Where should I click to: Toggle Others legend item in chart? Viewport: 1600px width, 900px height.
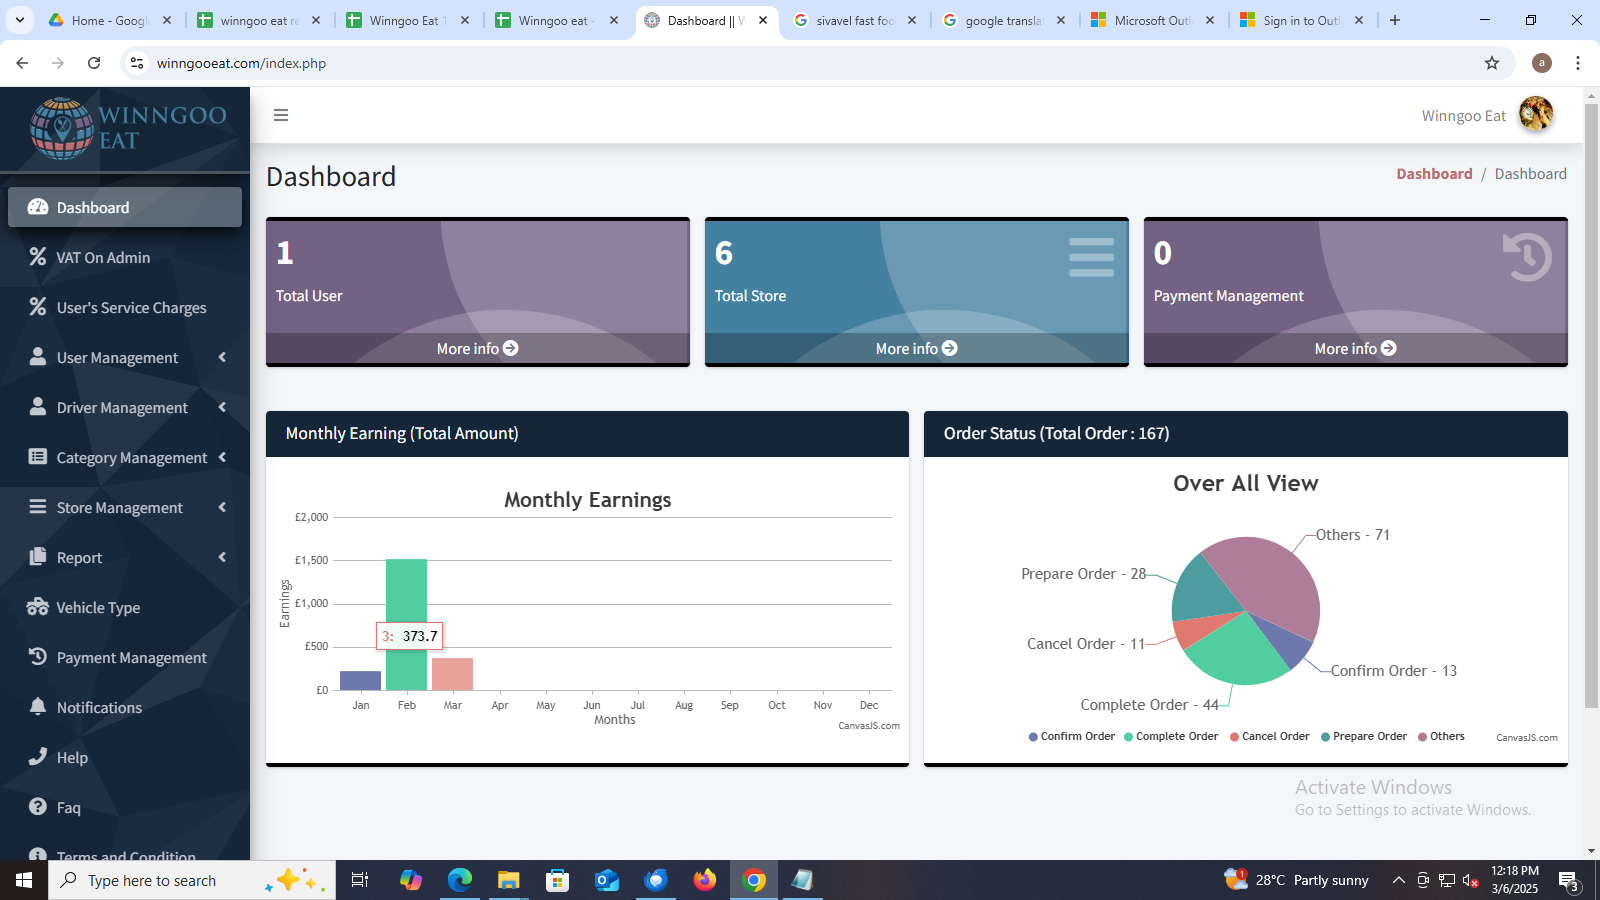pyautogui.click(x=1441, y=737)
